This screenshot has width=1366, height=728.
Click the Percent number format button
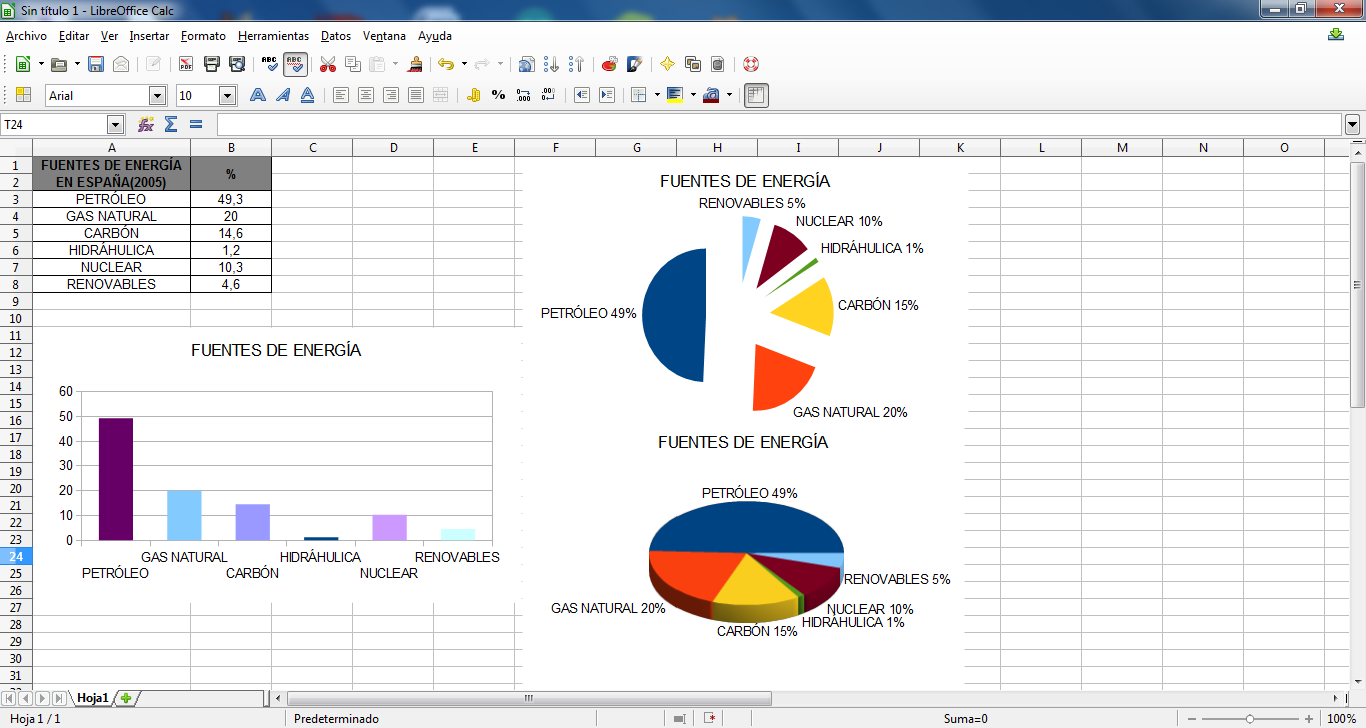[x=498, y=95]
